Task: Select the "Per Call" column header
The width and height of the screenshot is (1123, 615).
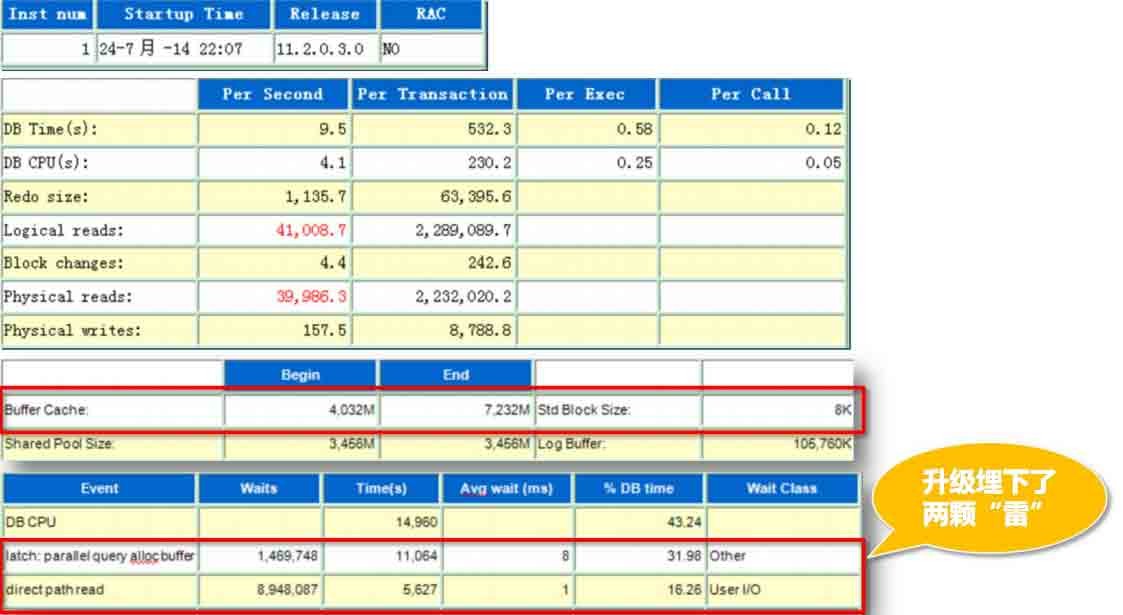Action: click(750, 95)
